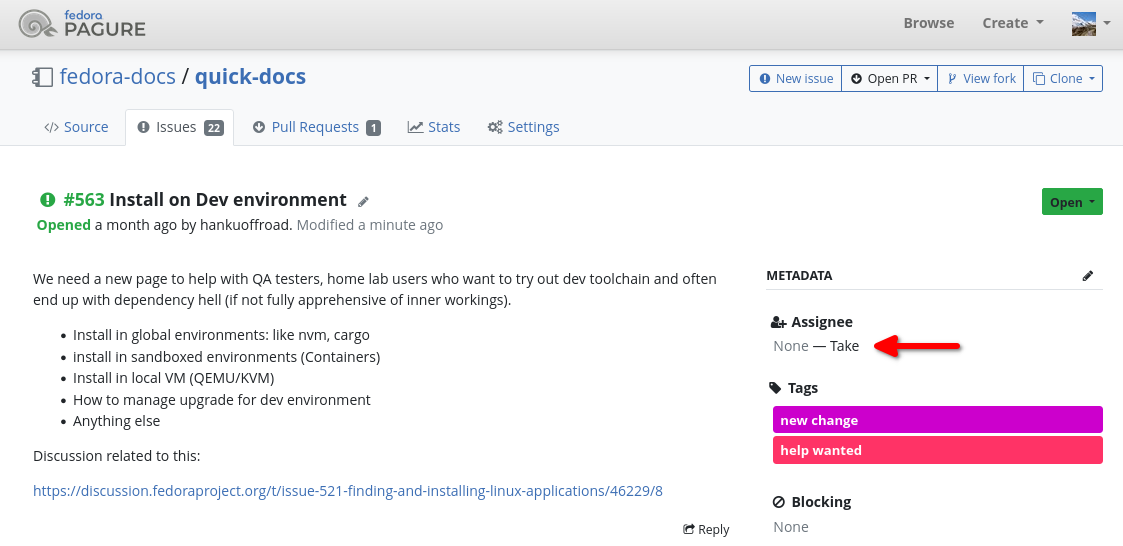
Task: Open the green Open status dropdown
Action: (x=1071, y=202)
